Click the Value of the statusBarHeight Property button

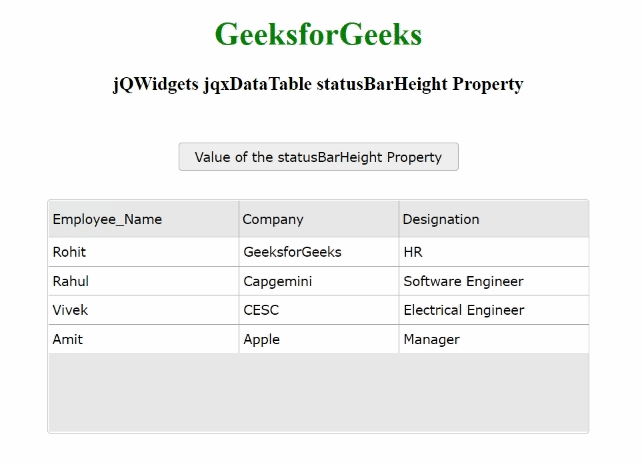pos(318,157)
